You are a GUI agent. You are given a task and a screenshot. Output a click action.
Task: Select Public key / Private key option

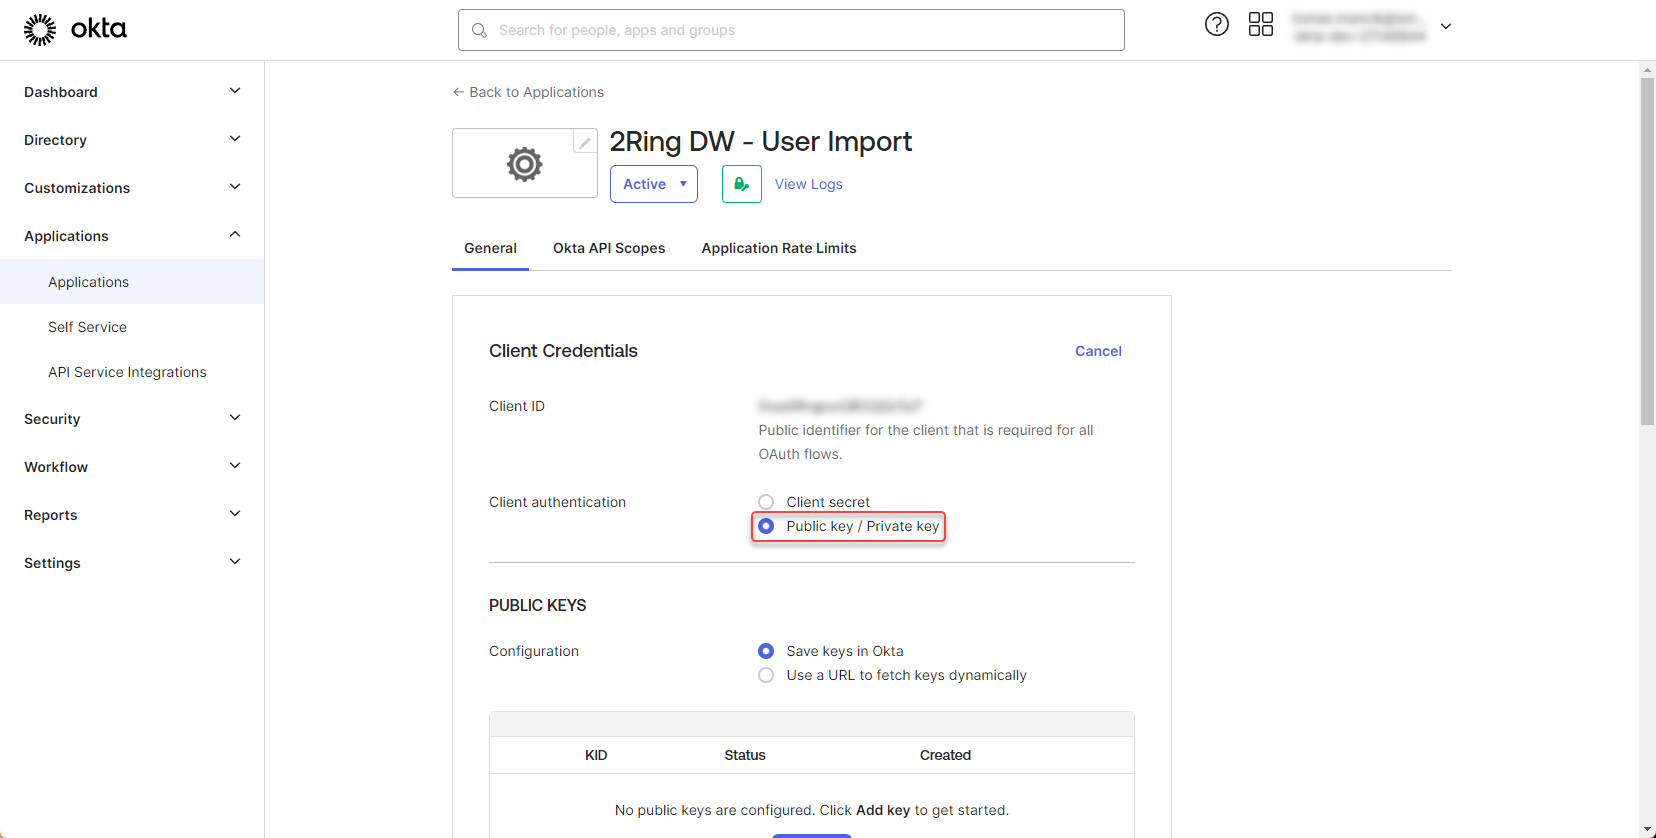[x=766, y=526]
